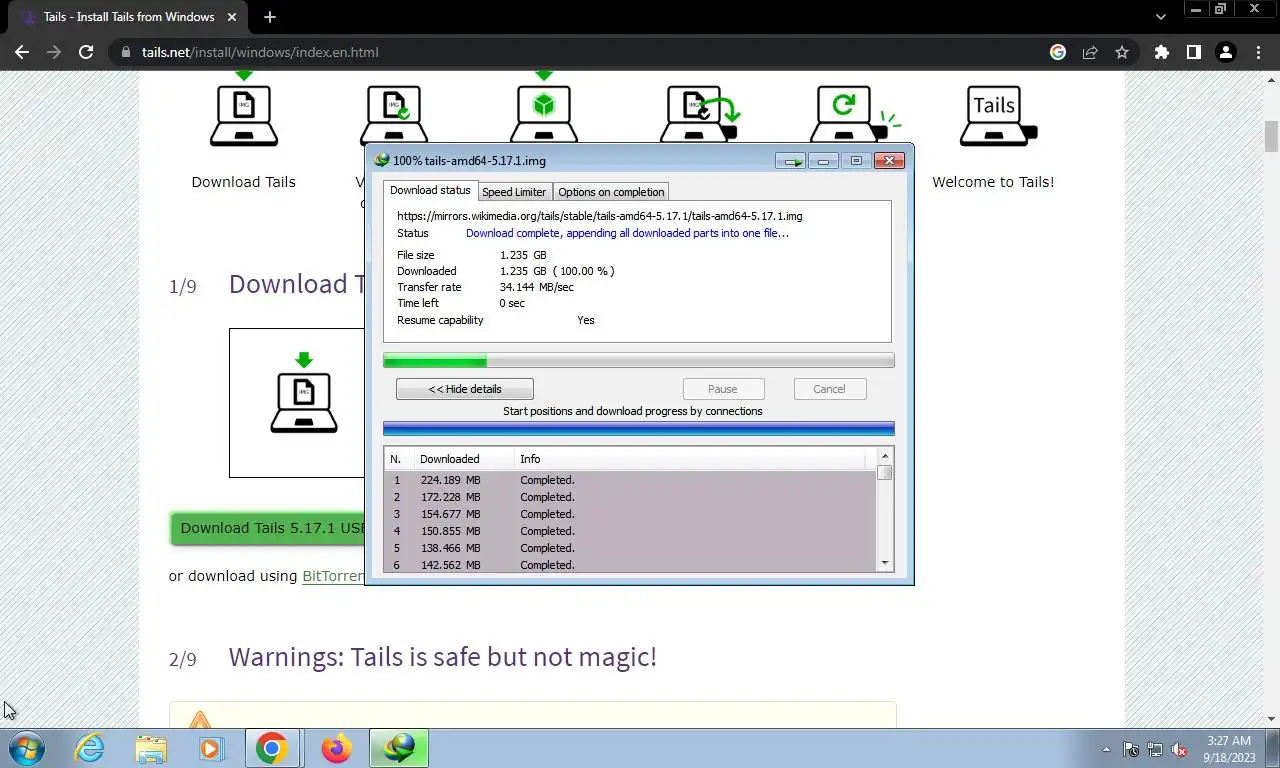Select connection row 2 with 172.228 MB
1280x768 pixels.
tap(630, 497)
